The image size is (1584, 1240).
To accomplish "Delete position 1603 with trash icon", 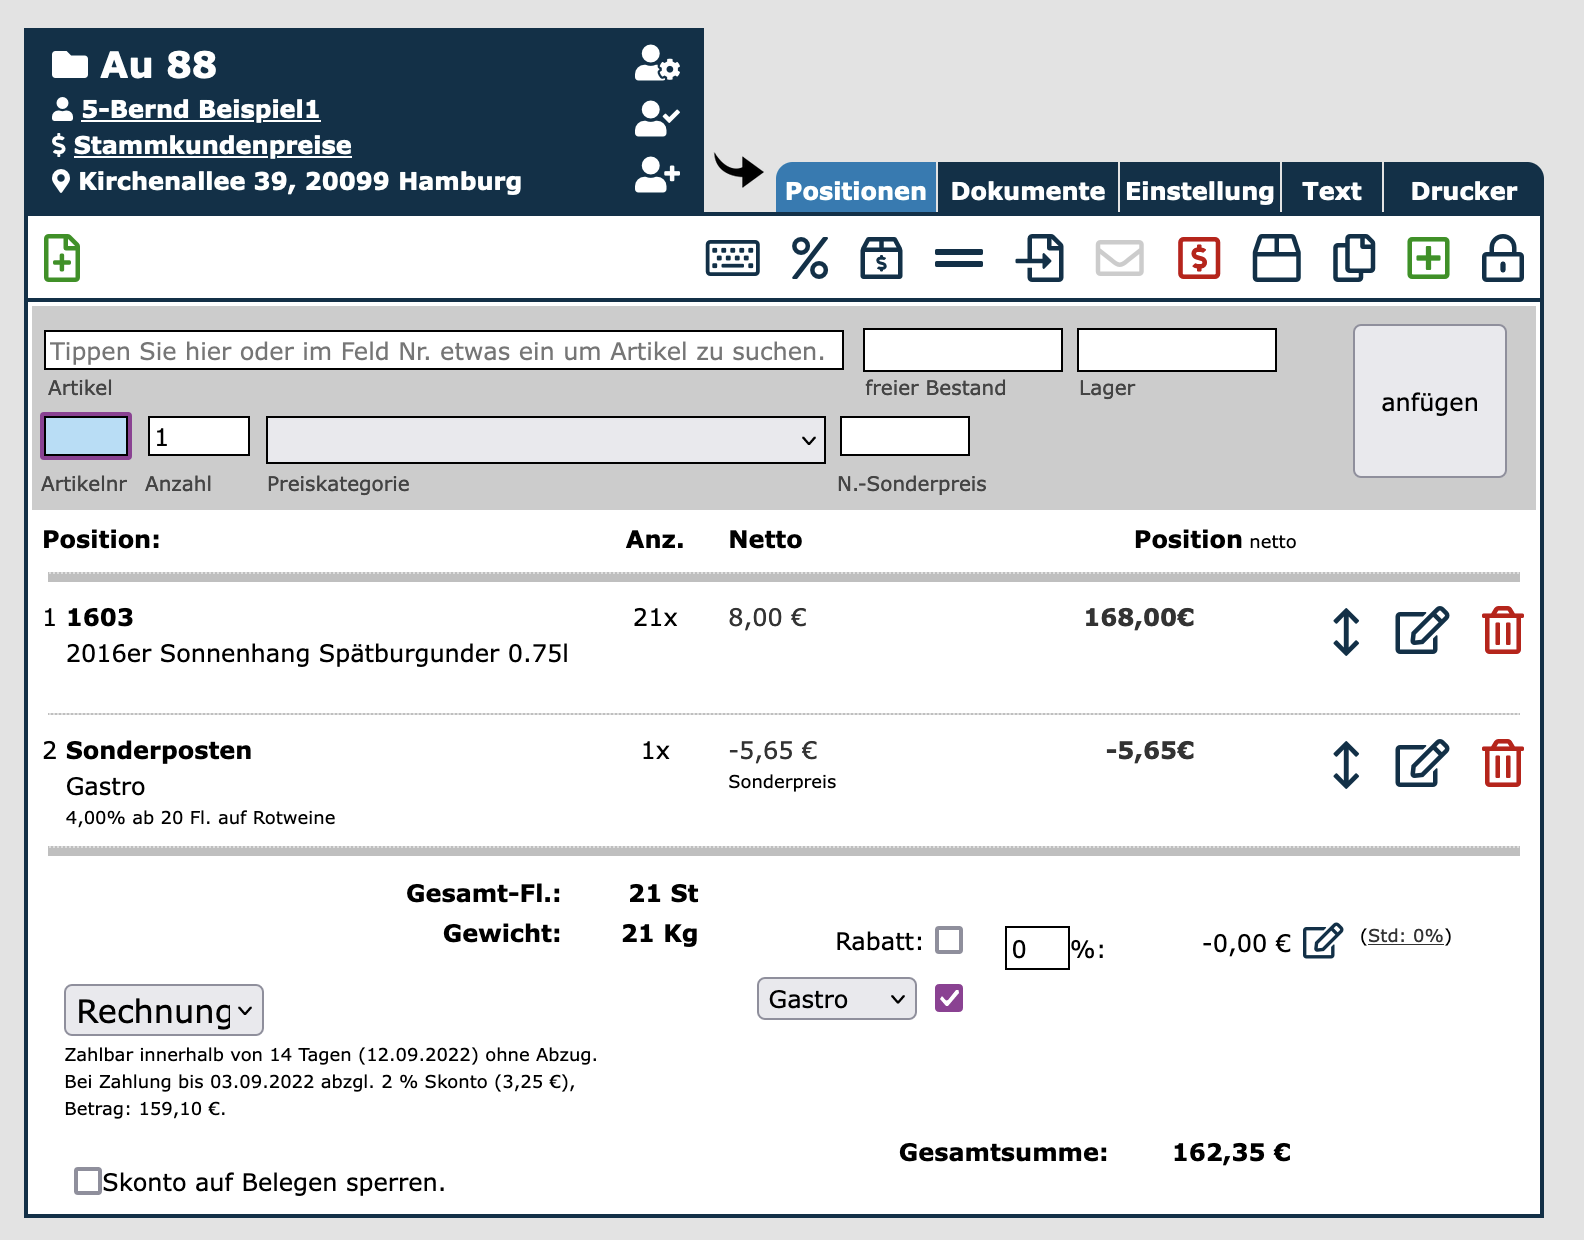I will tap(1502, 631).
